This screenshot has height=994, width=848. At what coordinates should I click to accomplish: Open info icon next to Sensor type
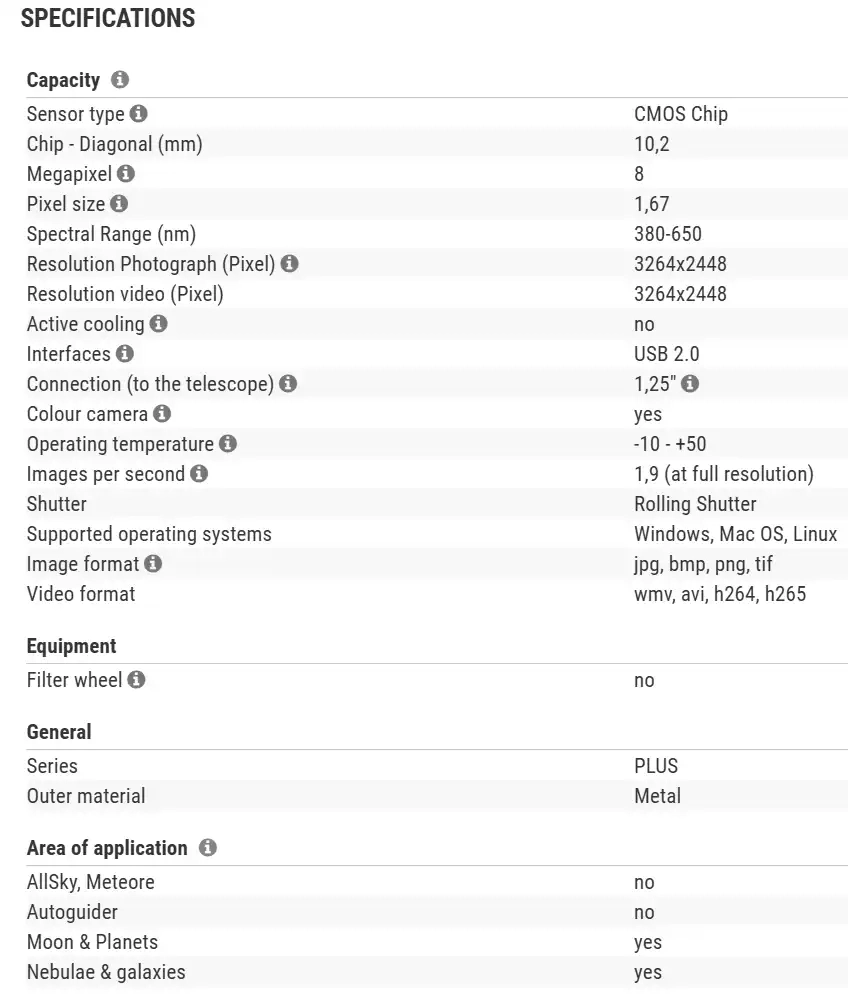coord(139,114)
